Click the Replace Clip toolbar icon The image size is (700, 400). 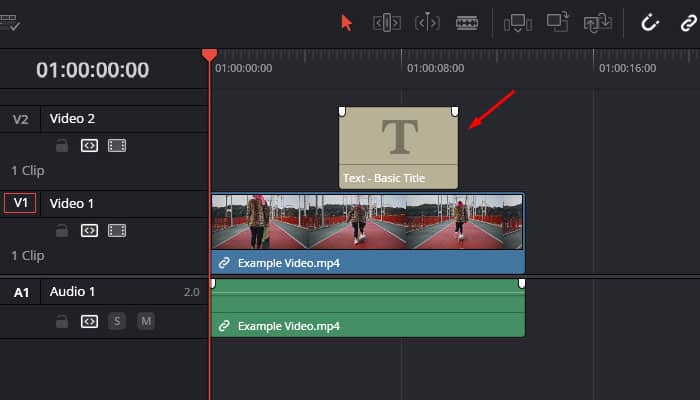(598, 23)
